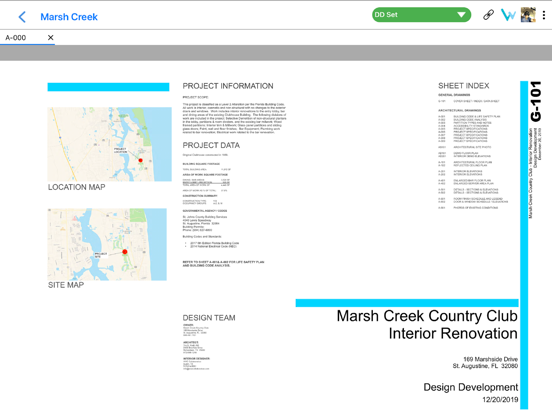Open the three-dot more options menu
Viewport: 552px width, 414px height.
tap(544, 15)
